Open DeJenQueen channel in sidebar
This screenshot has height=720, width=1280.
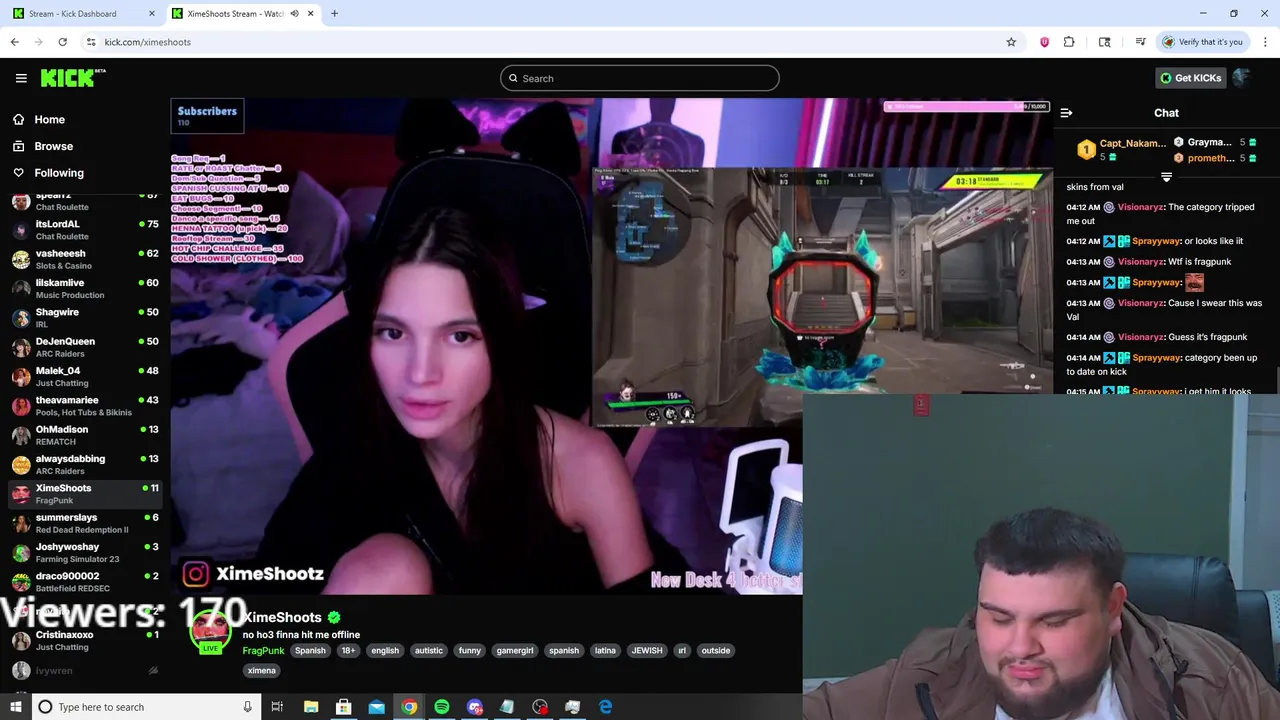[x=85, y=347]
